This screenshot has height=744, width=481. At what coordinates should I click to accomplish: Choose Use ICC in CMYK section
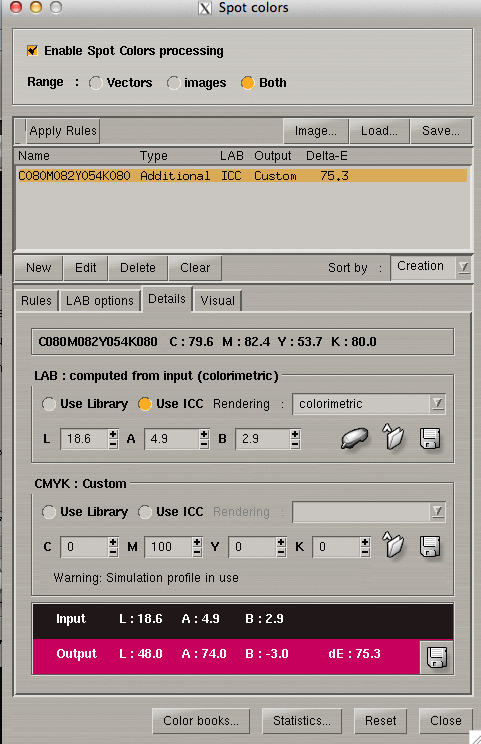click(x=145, y=512)
